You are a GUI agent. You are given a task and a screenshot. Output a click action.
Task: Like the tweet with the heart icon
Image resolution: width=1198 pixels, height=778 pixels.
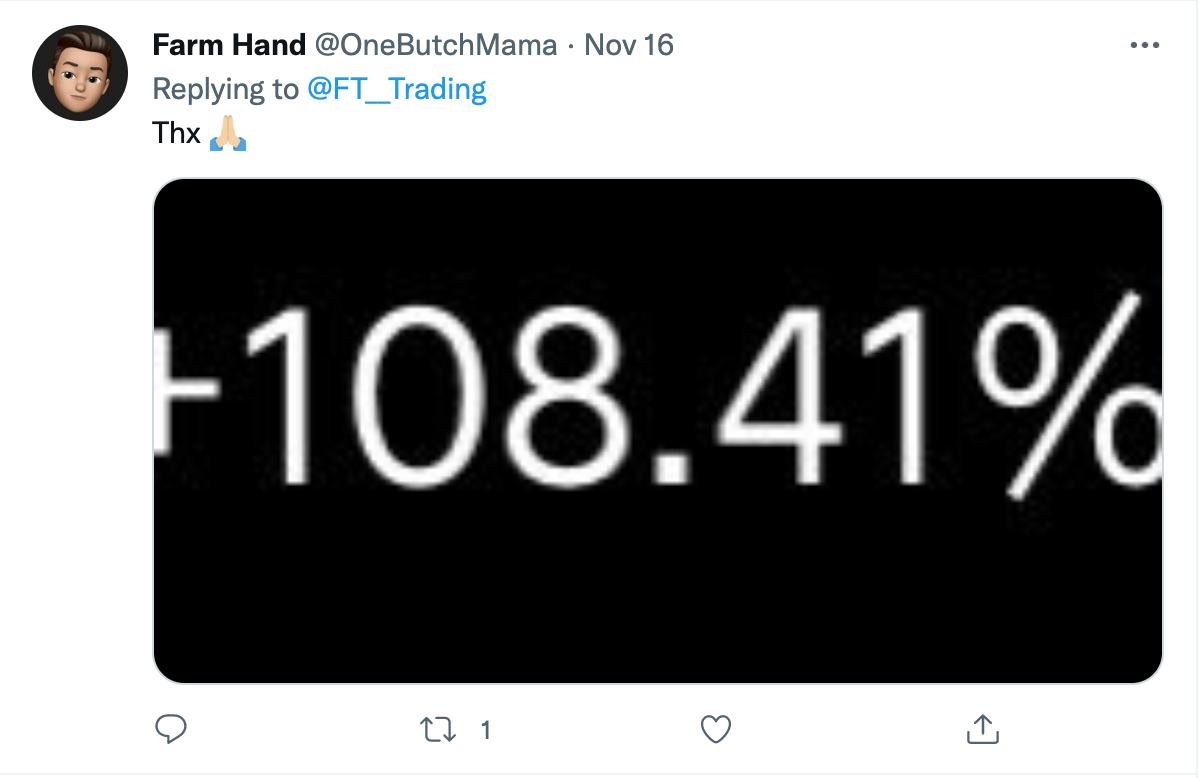pyautogui.click(x=715, y=729)
